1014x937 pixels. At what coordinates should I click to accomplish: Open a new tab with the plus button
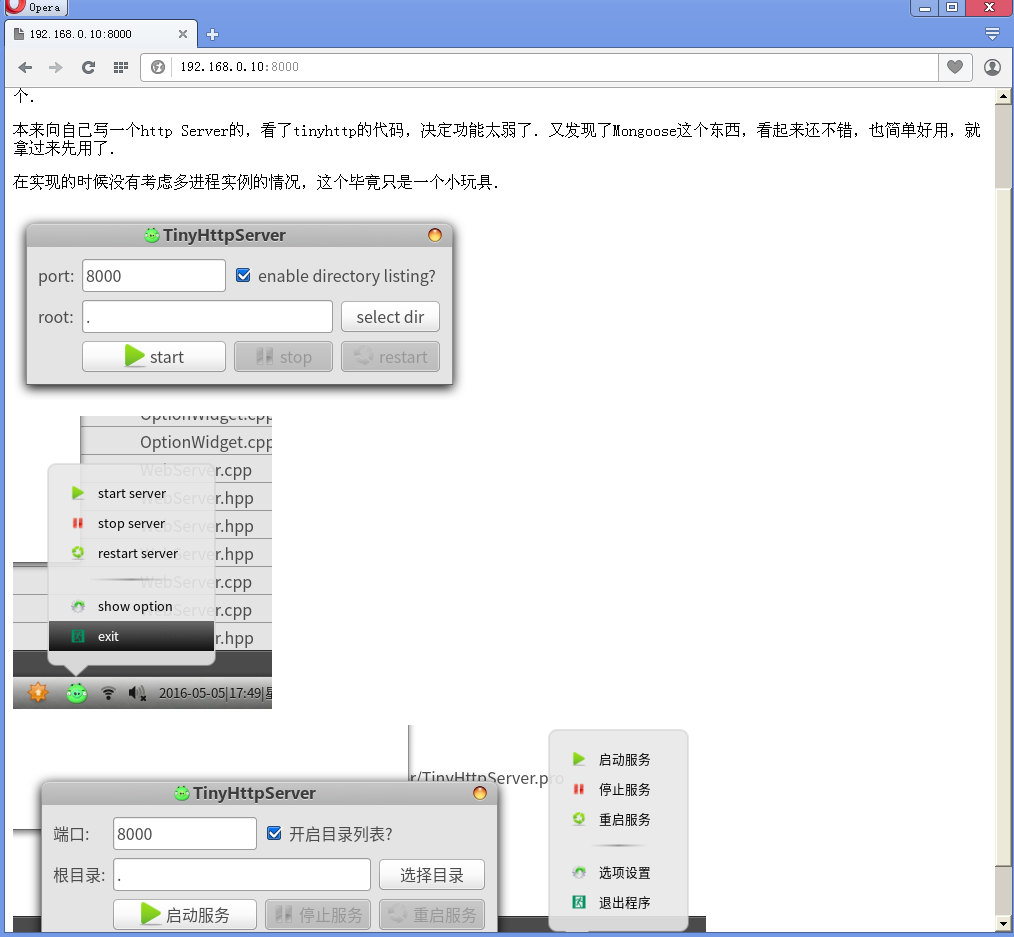(210, 32)
